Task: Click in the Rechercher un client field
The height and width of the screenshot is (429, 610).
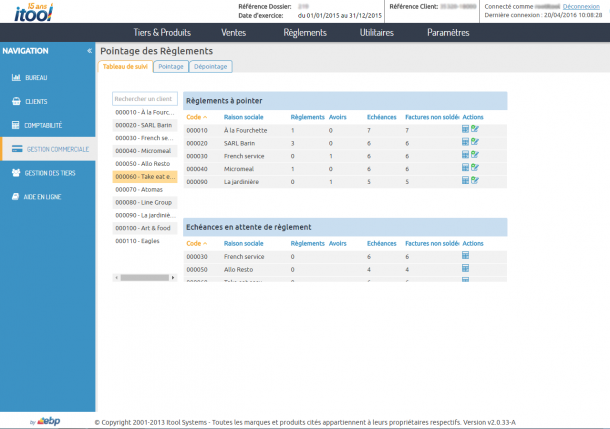Action: (144, 99)
